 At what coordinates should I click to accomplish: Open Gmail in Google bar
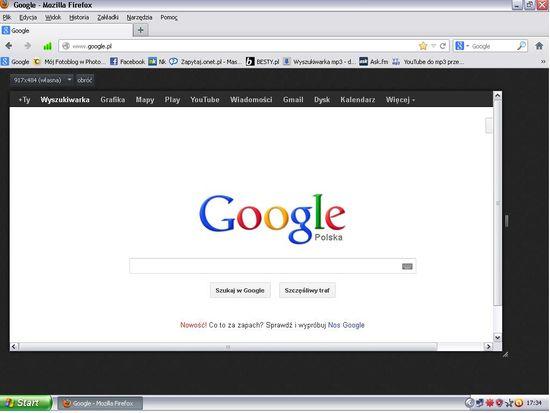tap(293, 100)
